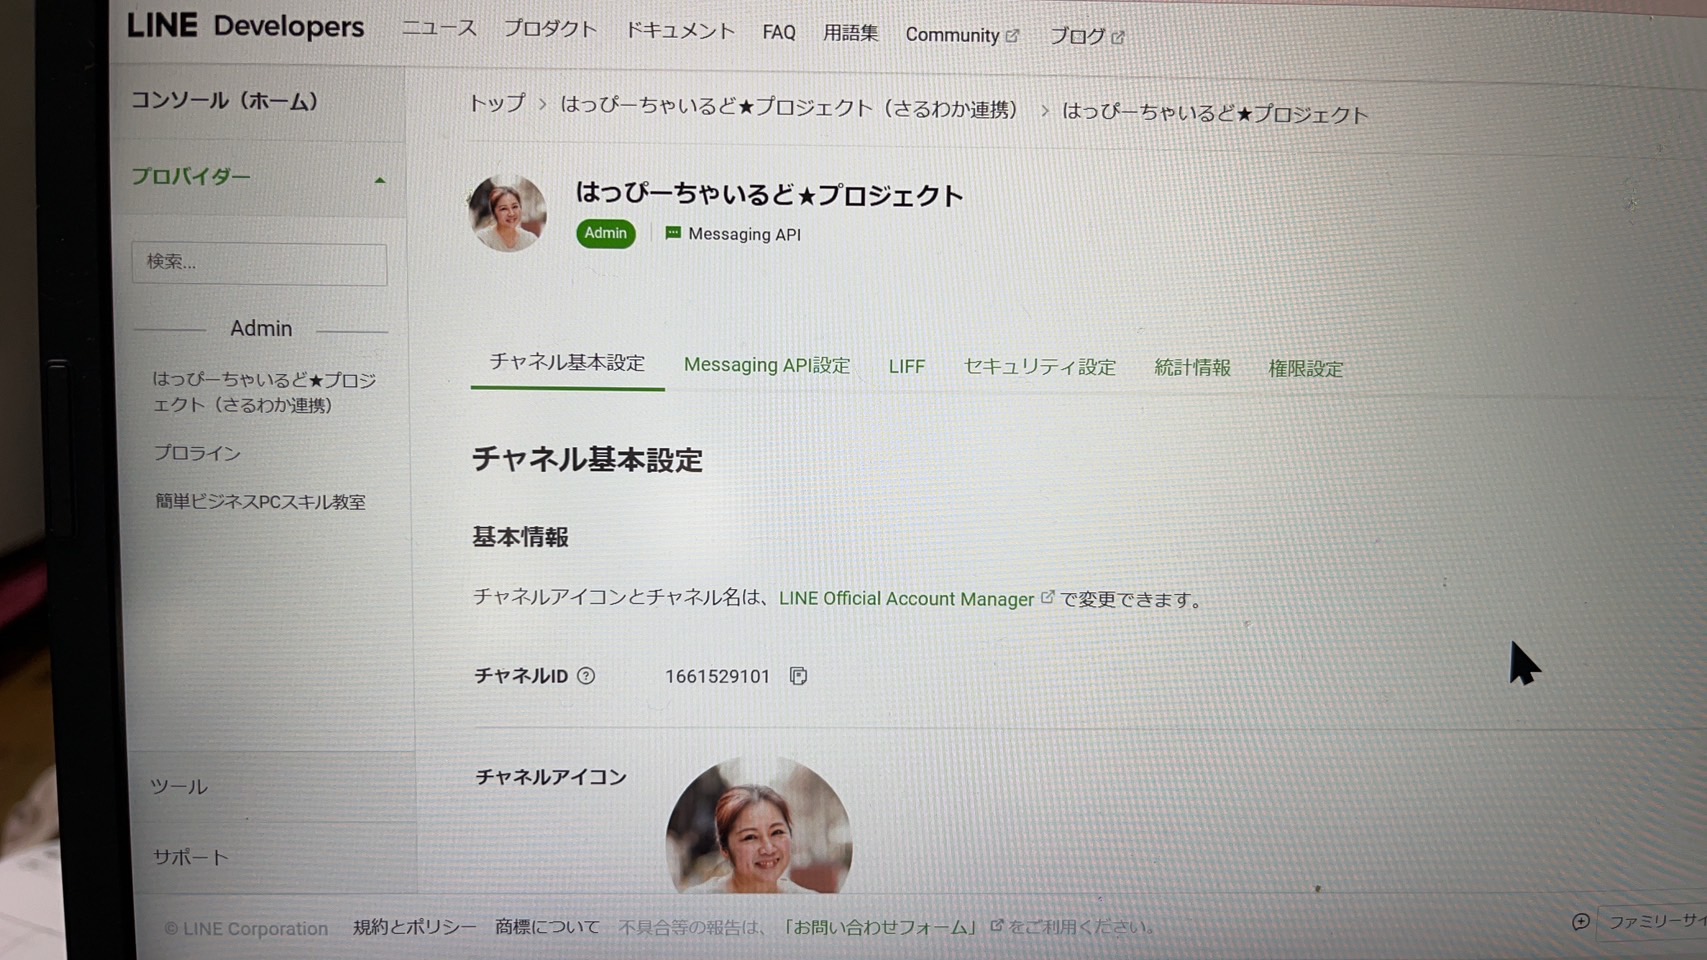The width and height of the screenshot is (1707, 960).
Task: Open the external link icon beside ブログ
Action: (x=1118, y=37)
